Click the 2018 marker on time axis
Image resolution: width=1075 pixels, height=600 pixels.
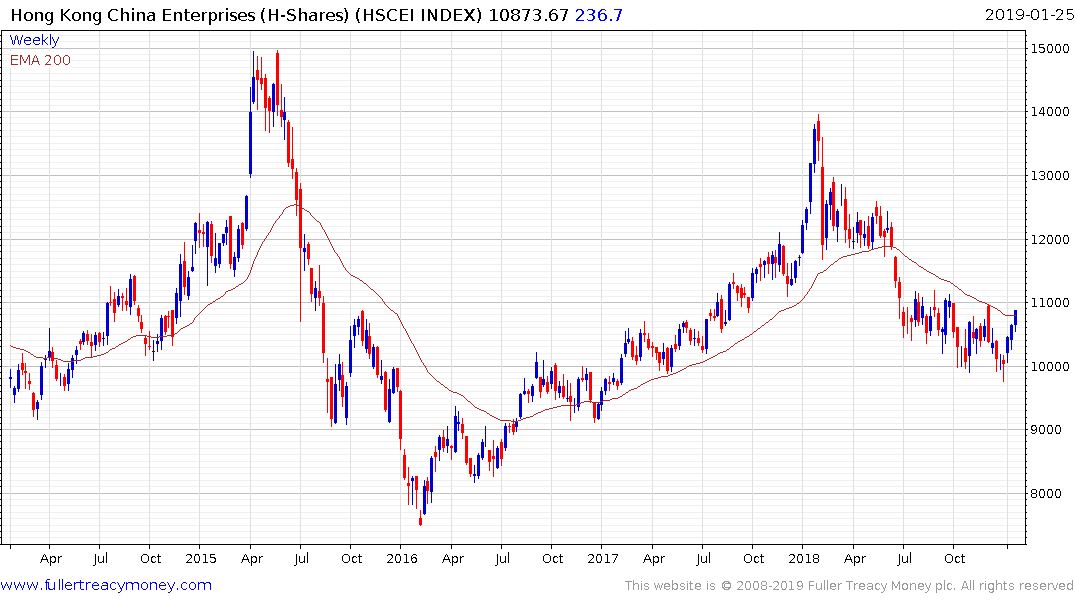point(804,558)
